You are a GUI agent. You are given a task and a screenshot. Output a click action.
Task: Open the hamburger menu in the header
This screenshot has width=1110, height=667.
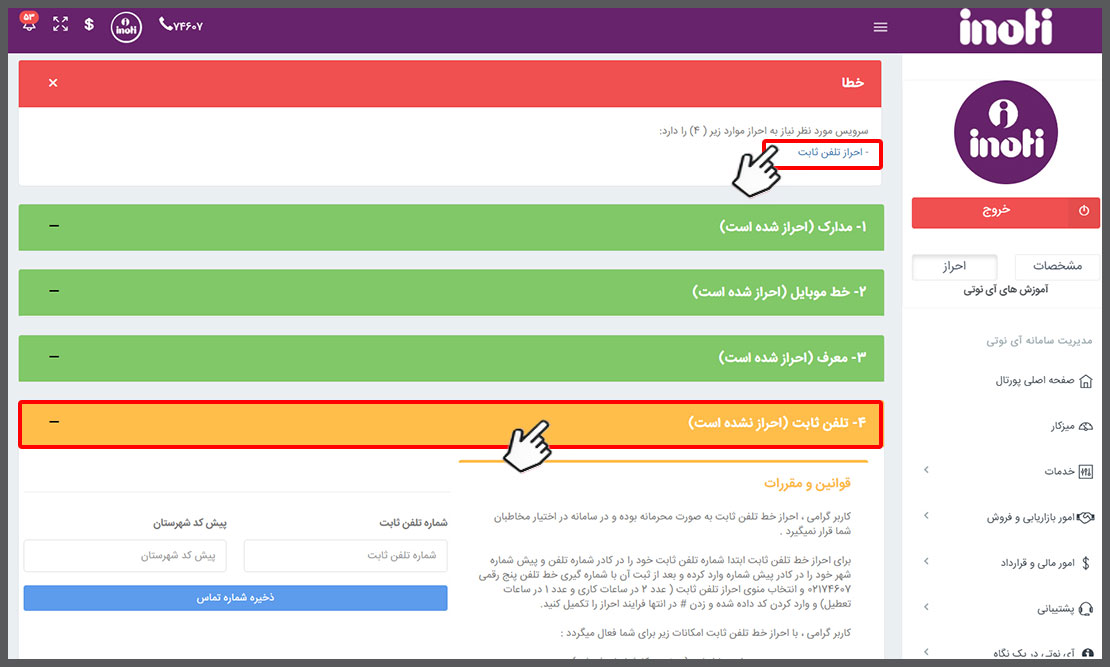click(x=880, y=27)
